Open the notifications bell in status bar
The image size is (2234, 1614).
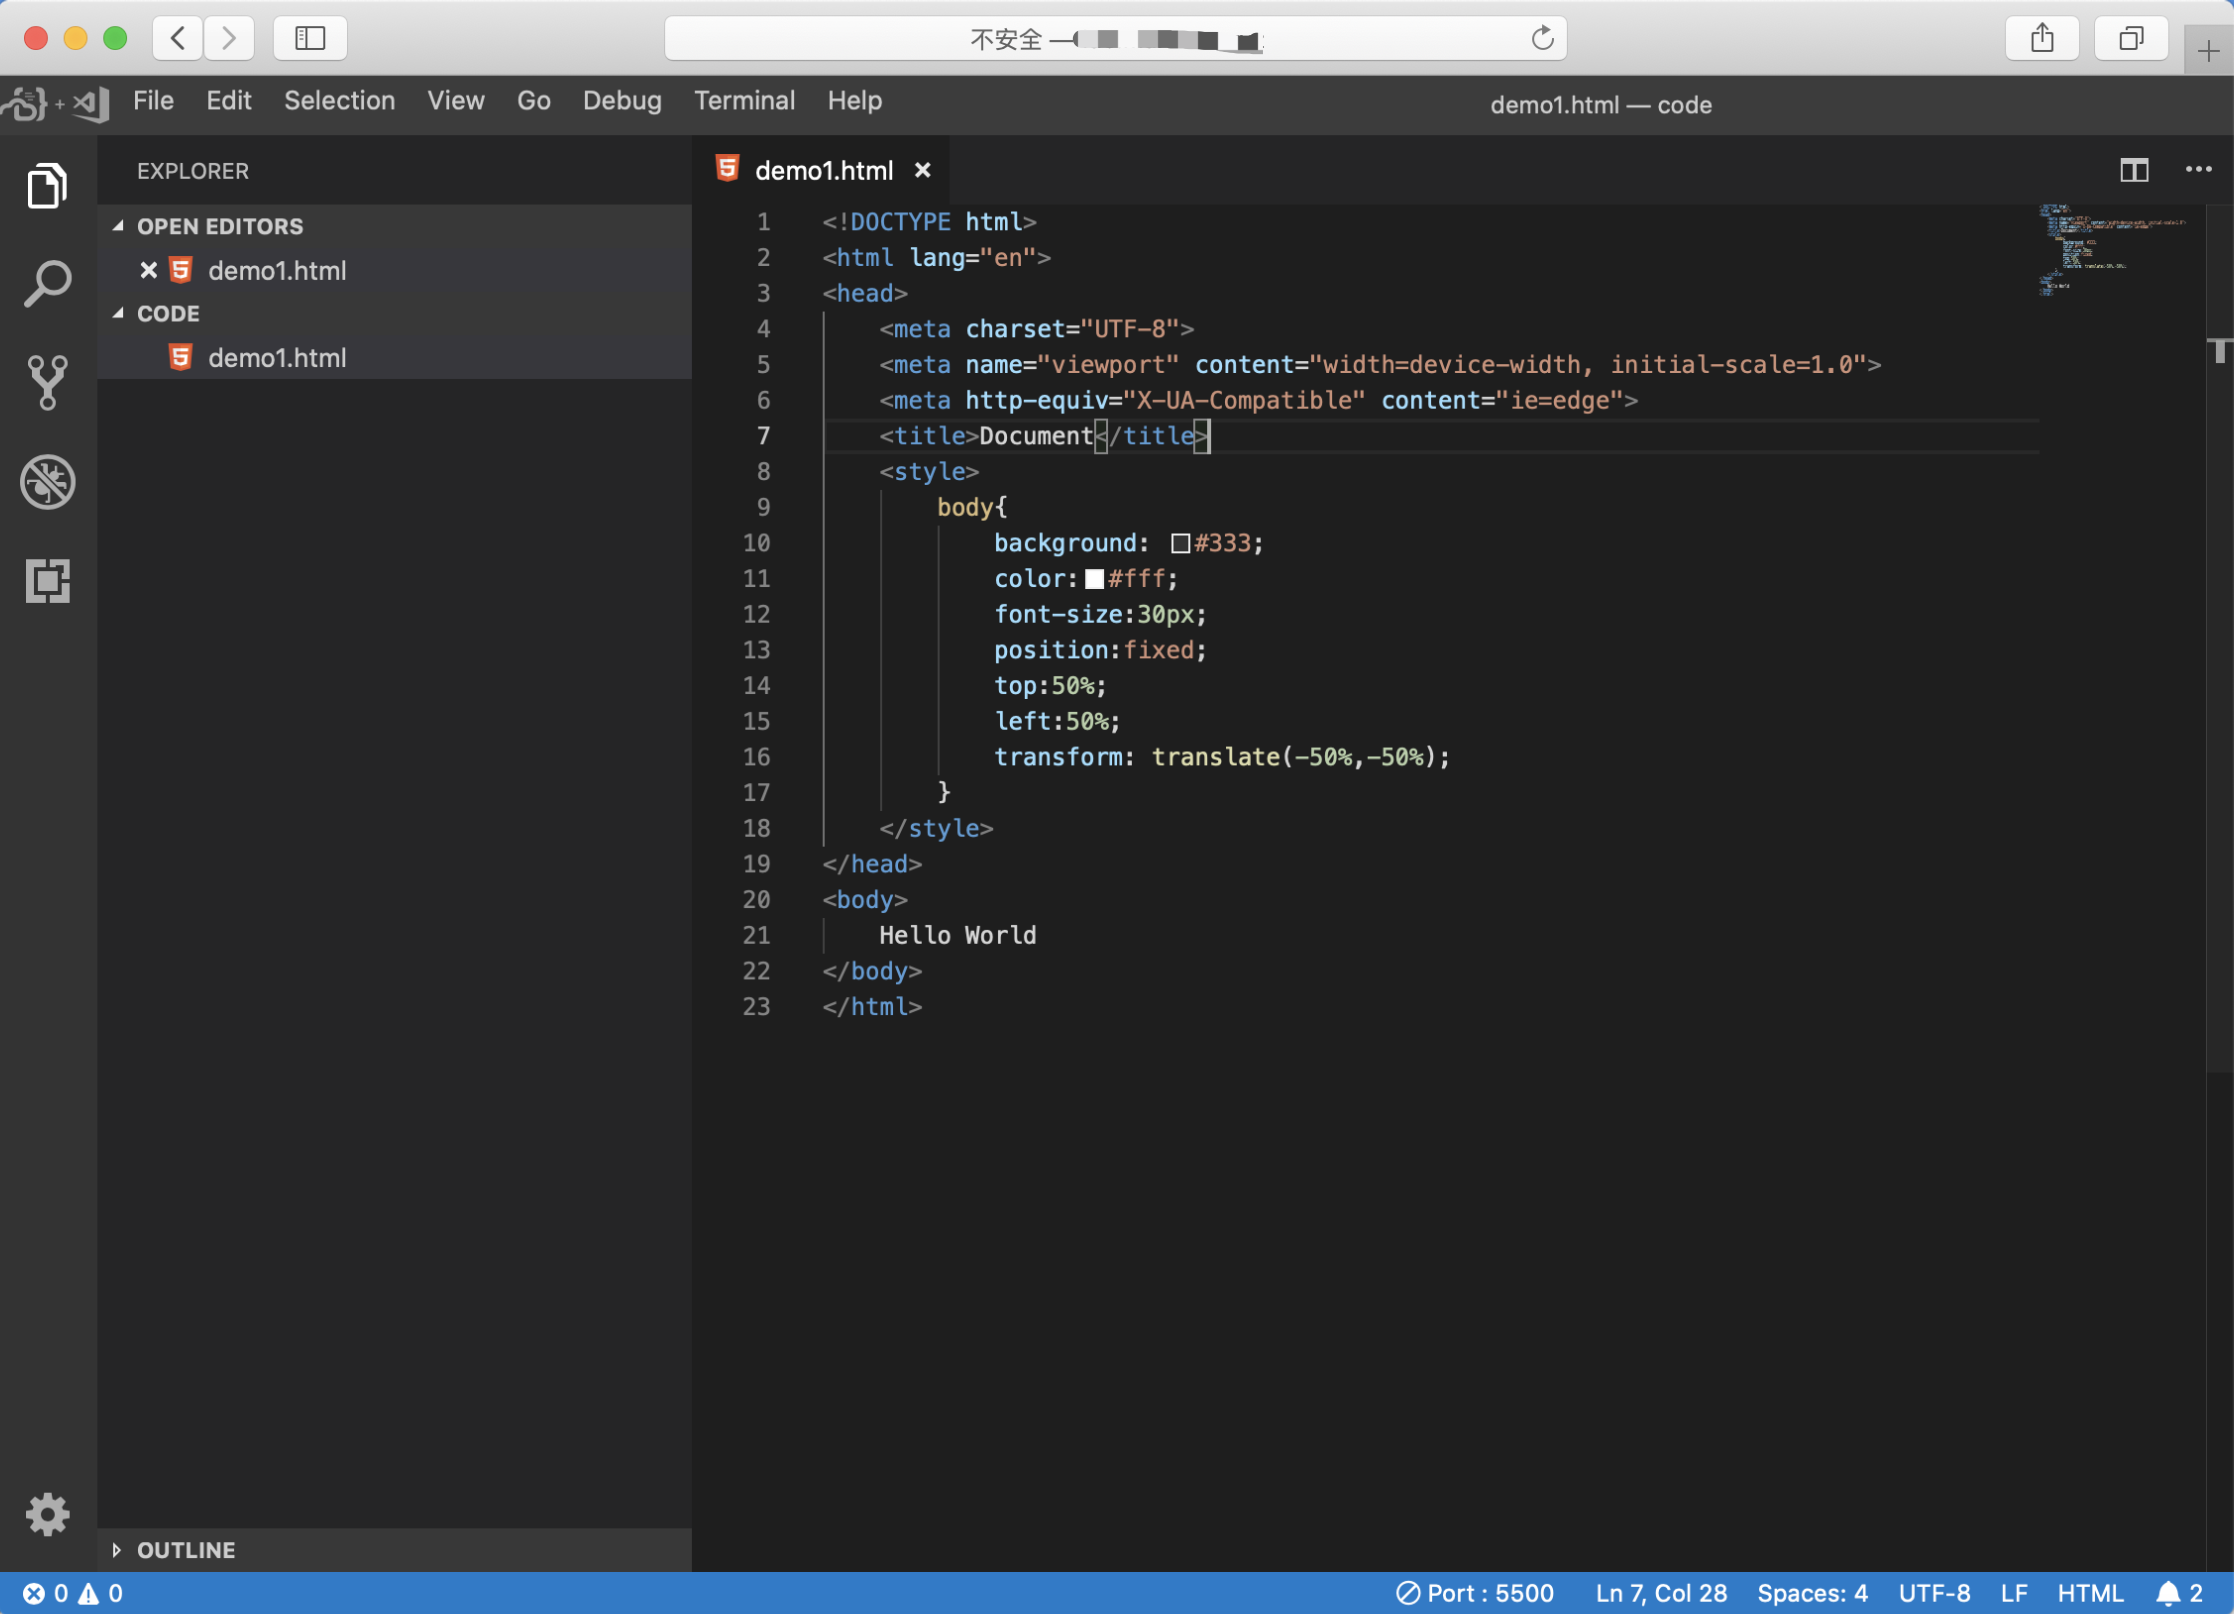(2180, 1593)
